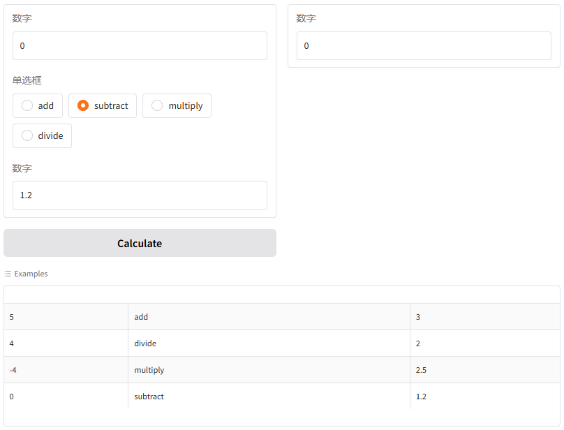564x430 pixels.
Task: Click the example cell showing 1.2
Action: (x=485, y=396)
